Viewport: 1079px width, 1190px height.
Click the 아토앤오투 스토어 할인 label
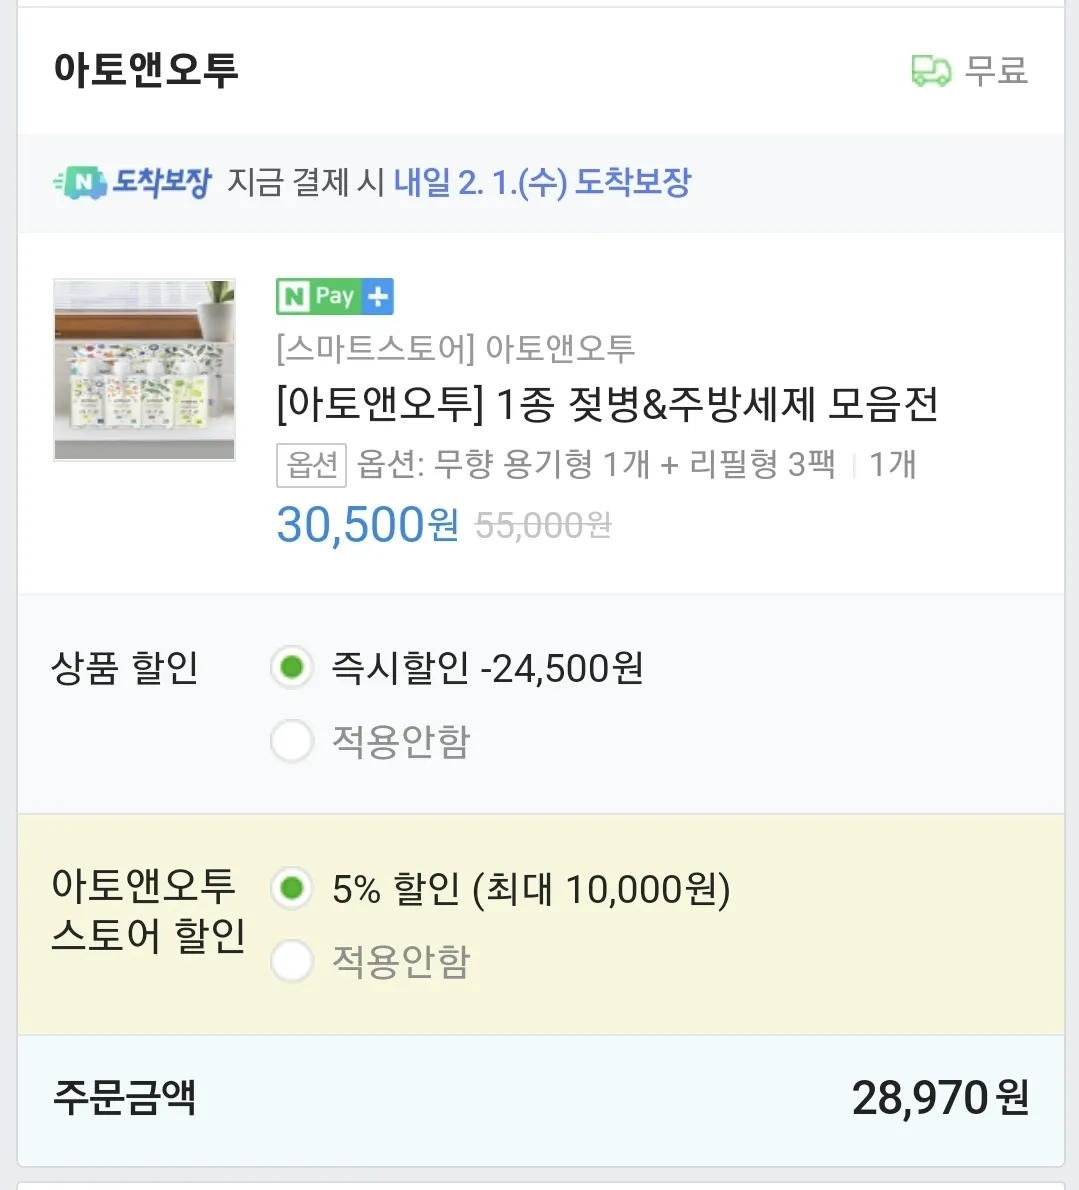[x=148, y=911]
